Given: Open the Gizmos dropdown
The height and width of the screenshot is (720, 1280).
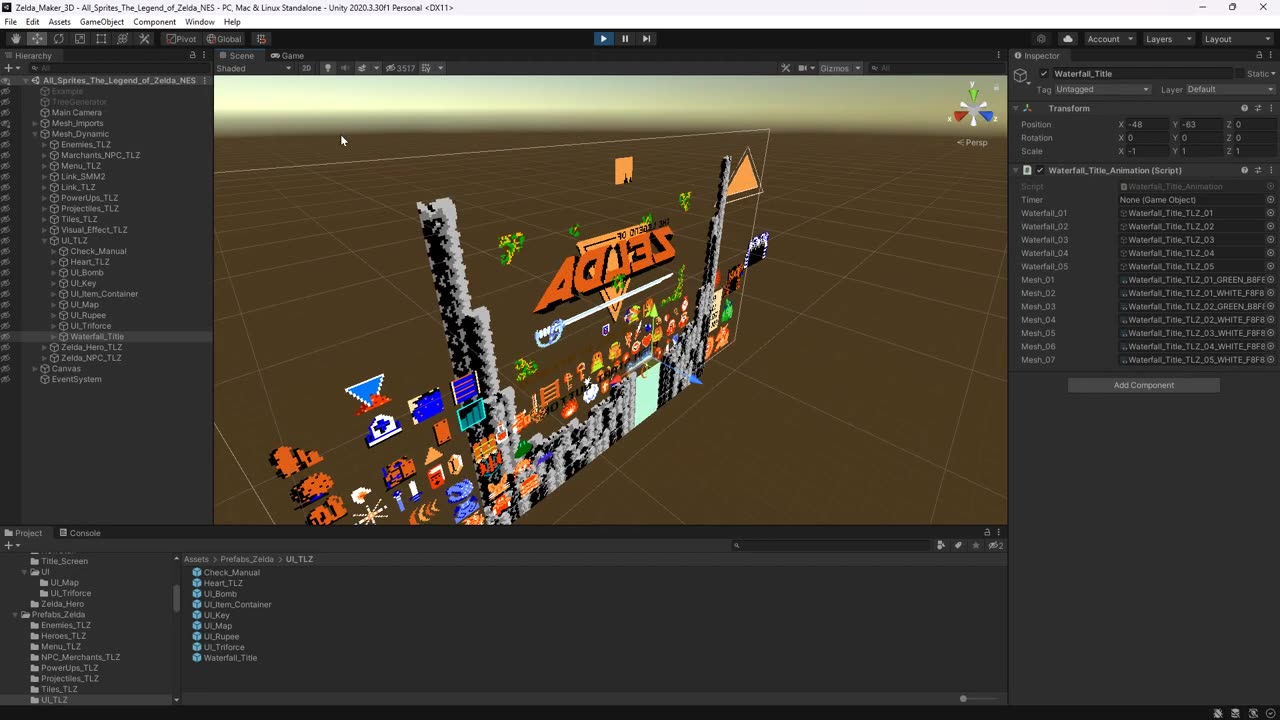Looking at the screenshot, I should click(x=840, y=68).
